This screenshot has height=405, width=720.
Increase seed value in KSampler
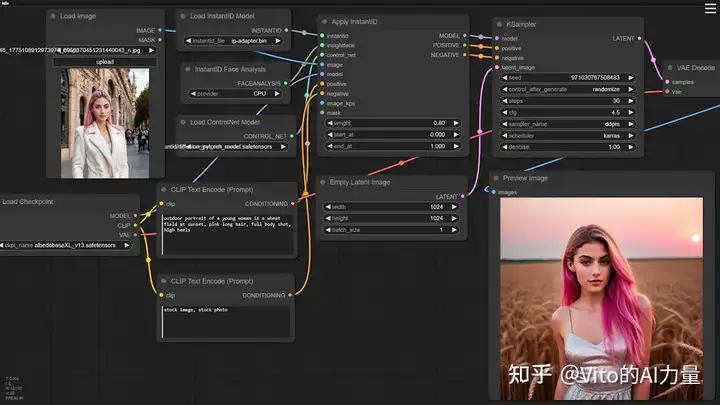pos(631,78)
